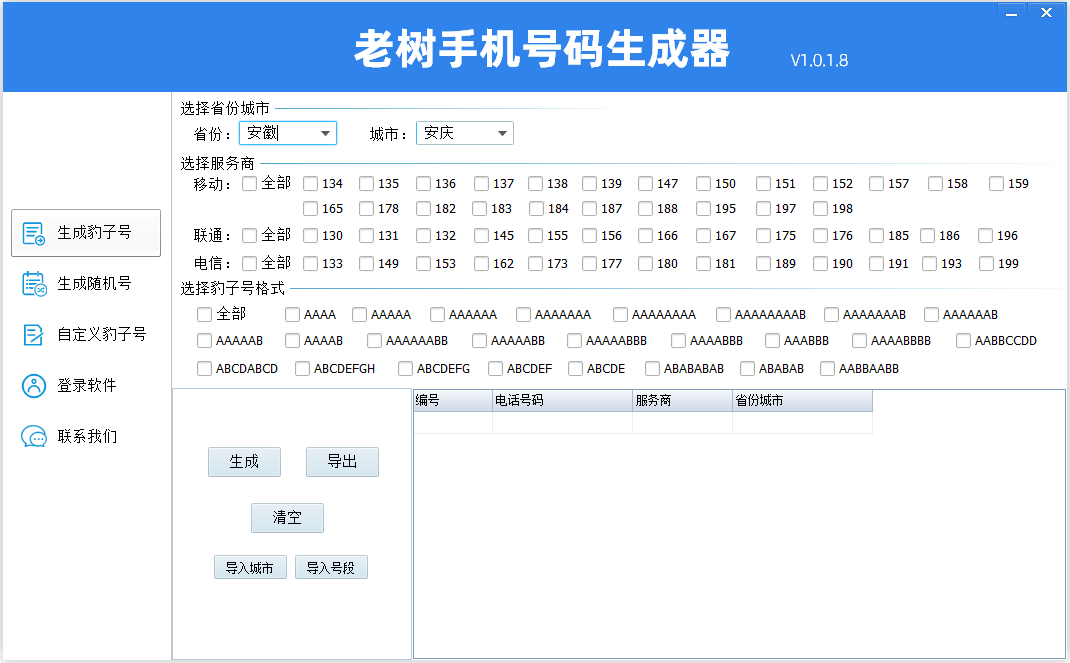Clear results with the 清空 button
The height and width of the screenshot is (663, 1070).
coord(287,518)
